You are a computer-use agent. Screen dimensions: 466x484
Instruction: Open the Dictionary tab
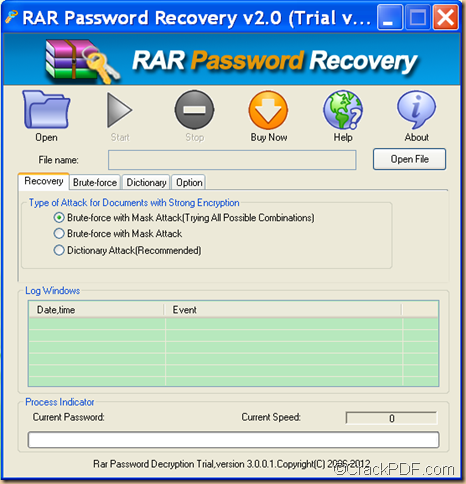pyautogui.click(x=146, y=183)
